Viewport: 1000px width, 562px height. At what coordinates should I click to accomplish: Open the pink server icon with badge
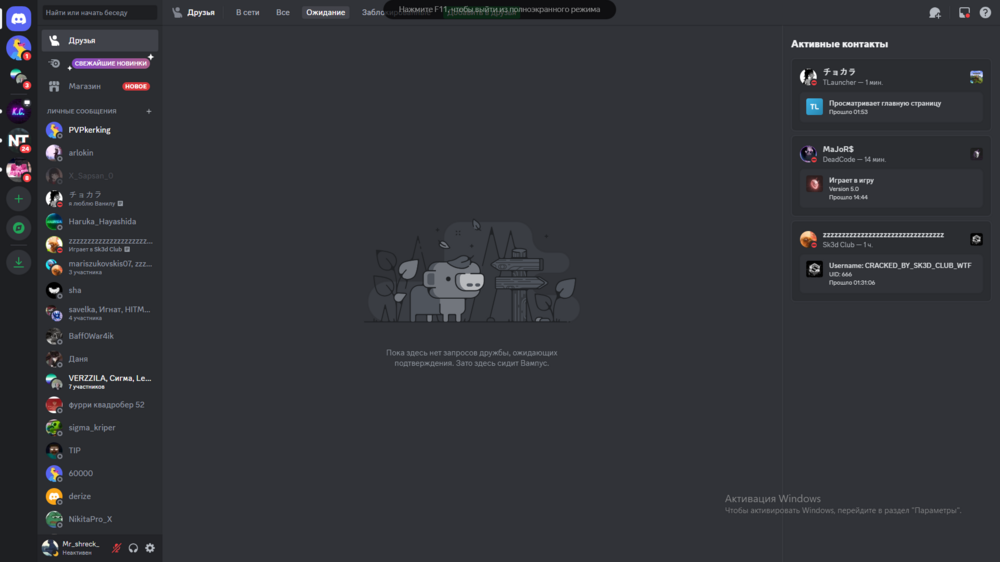point(18,170)
